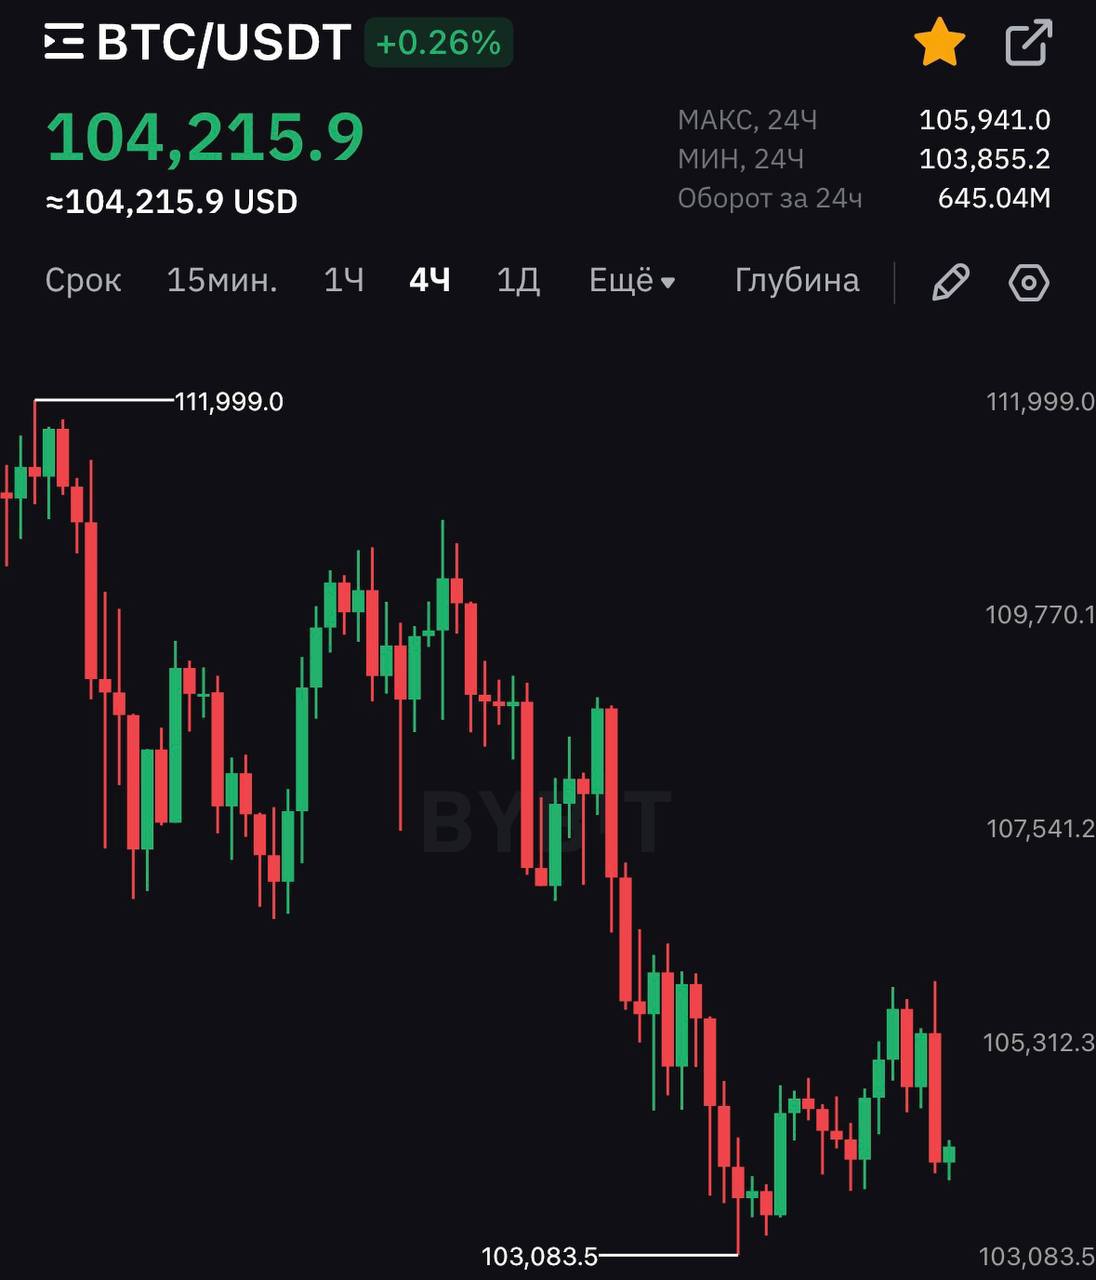
Task: Expand the Ещё timeframe dropdown
Action: [632, 280]
